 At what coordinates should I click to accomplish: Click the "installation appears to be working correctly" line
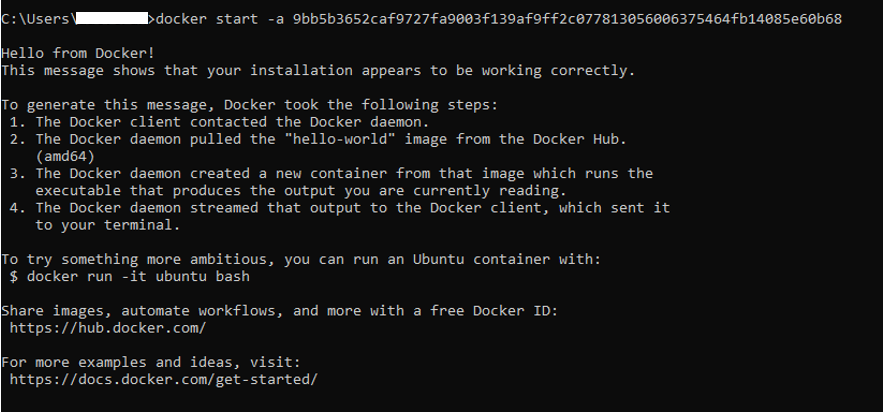coord(318,70)
